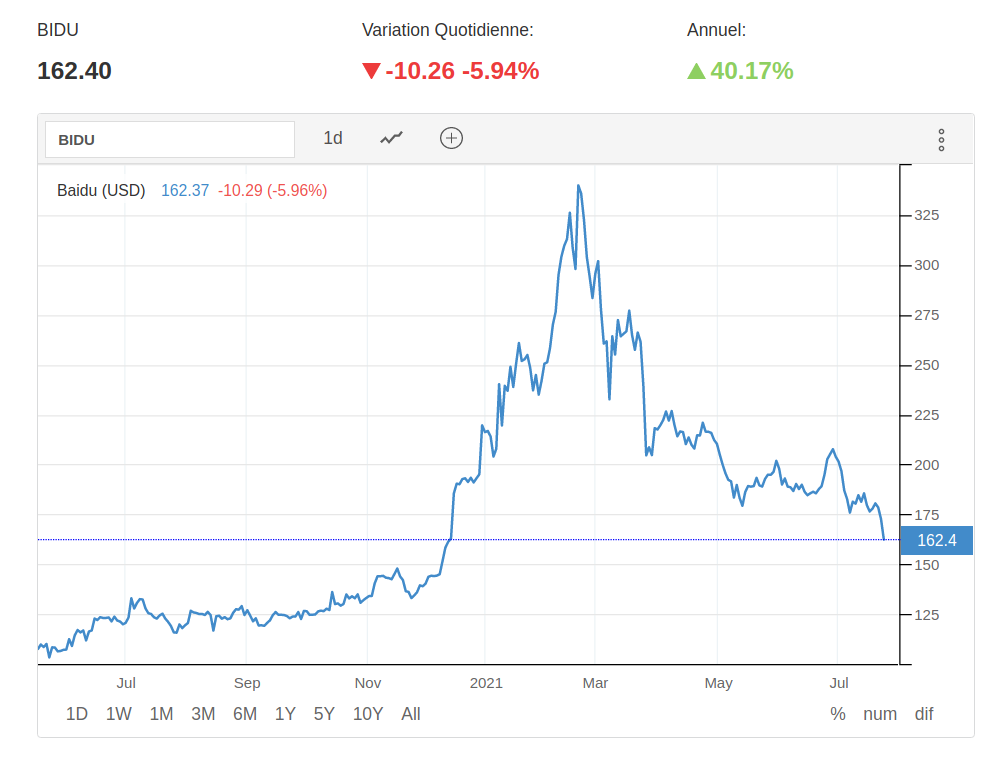Click the -10.29 (-5.96%) legend change
This screenshot has height=760, width=996.
coord(273,191)
